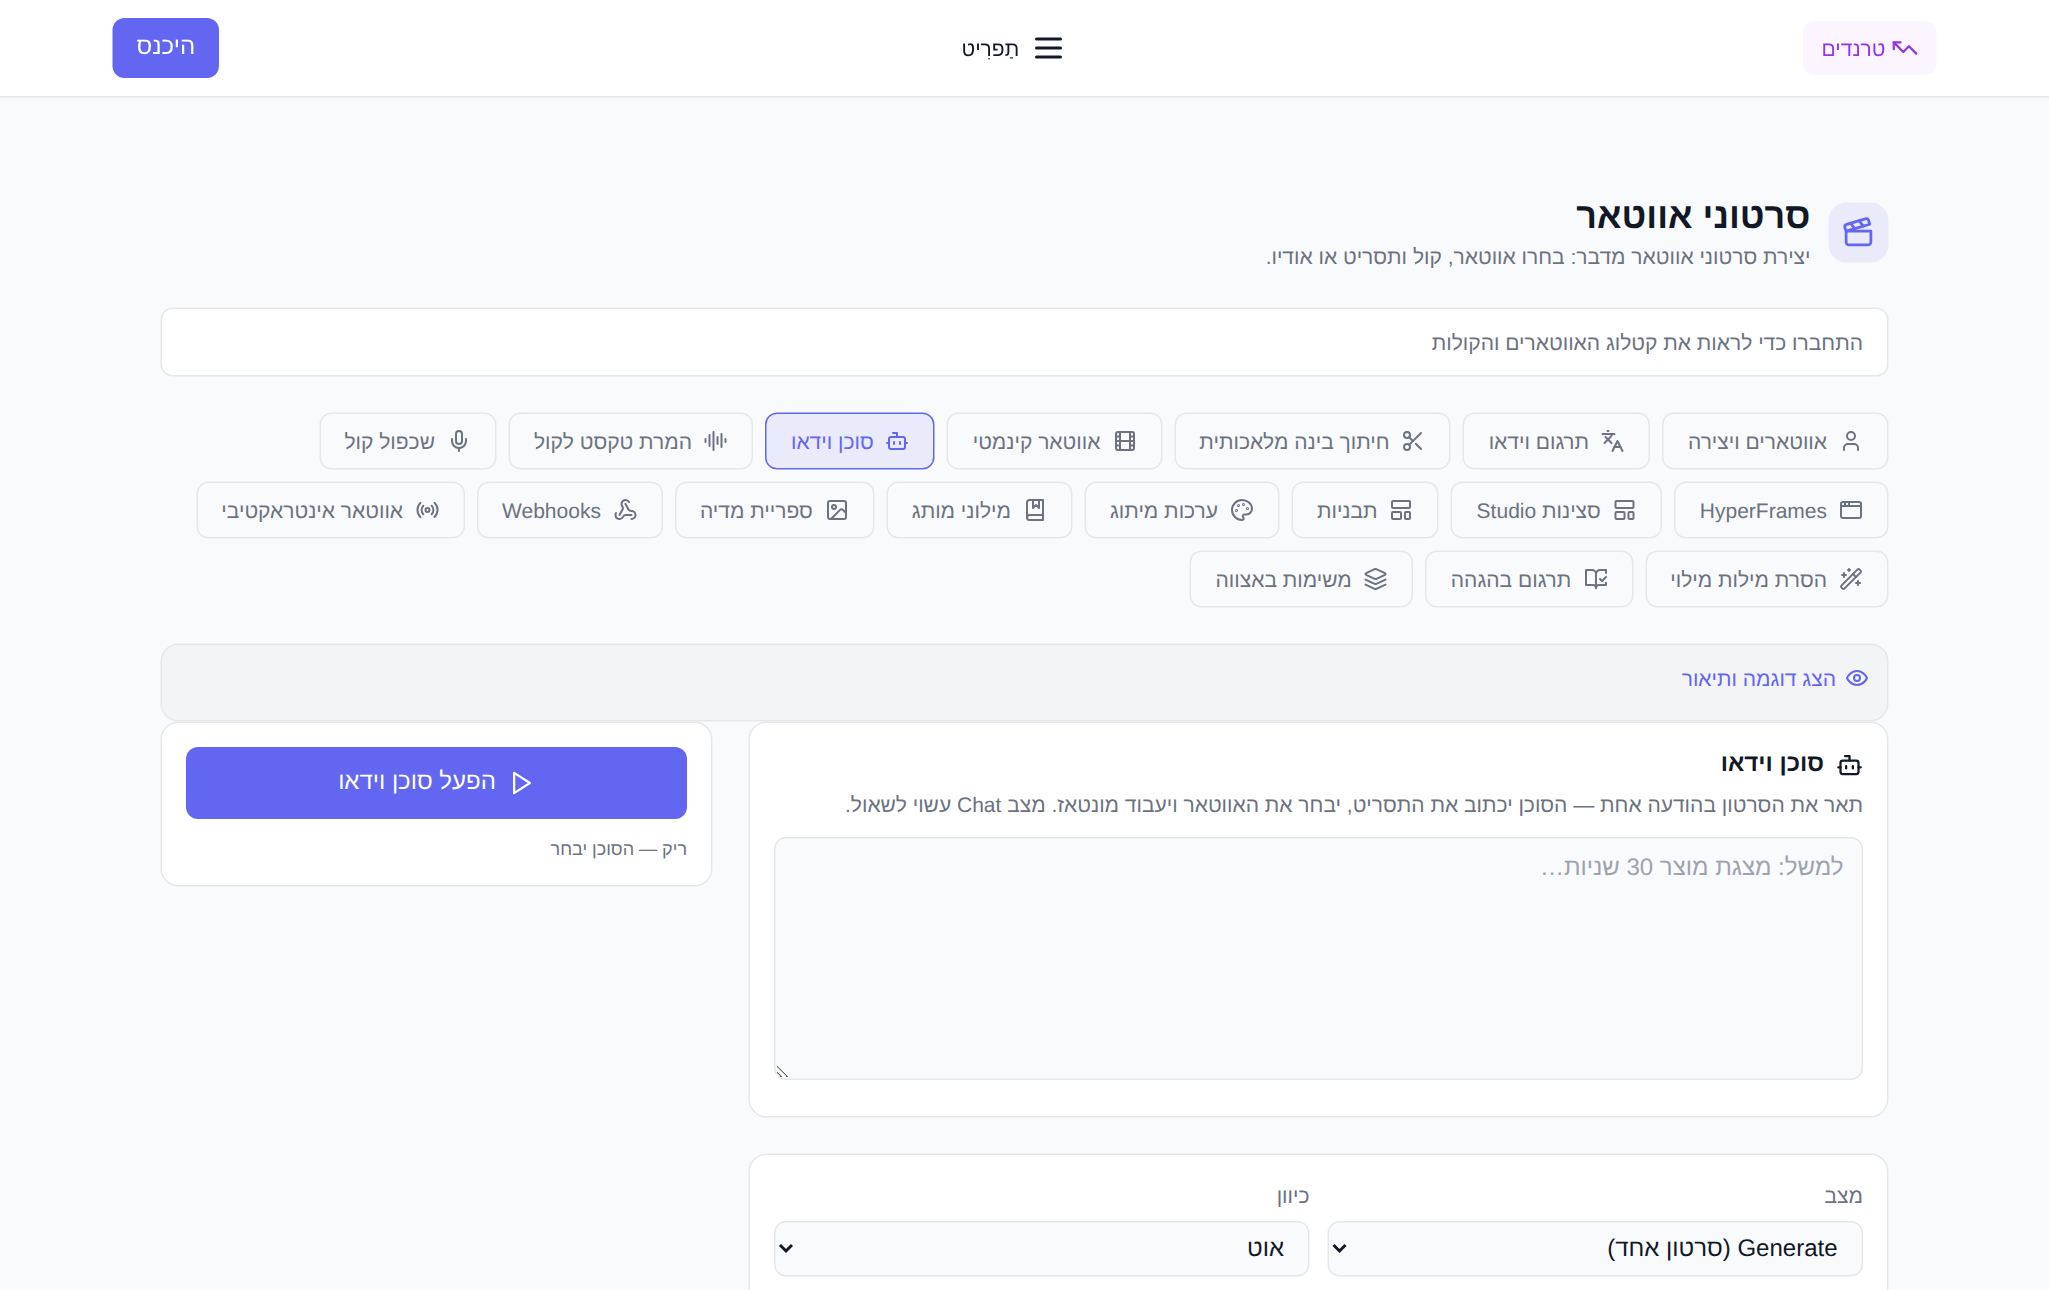Click the broadcast icon in אווטאר אינטראקטיבי tab
This screenshot has width=2049, height=1290.
(428, 510)
